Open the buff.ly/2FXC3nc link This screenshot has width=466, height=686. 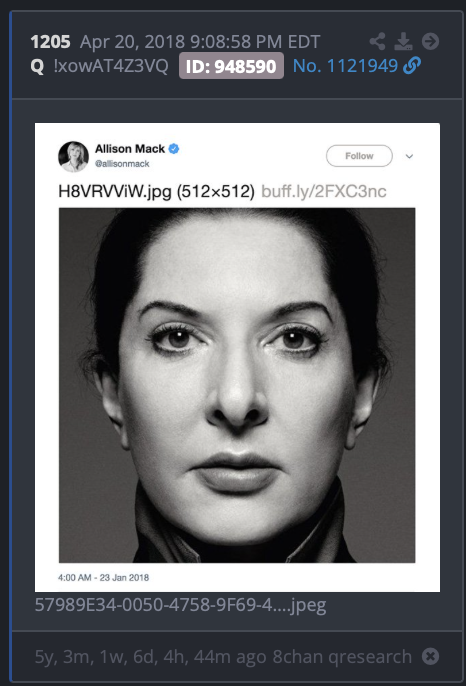point(324,192)
